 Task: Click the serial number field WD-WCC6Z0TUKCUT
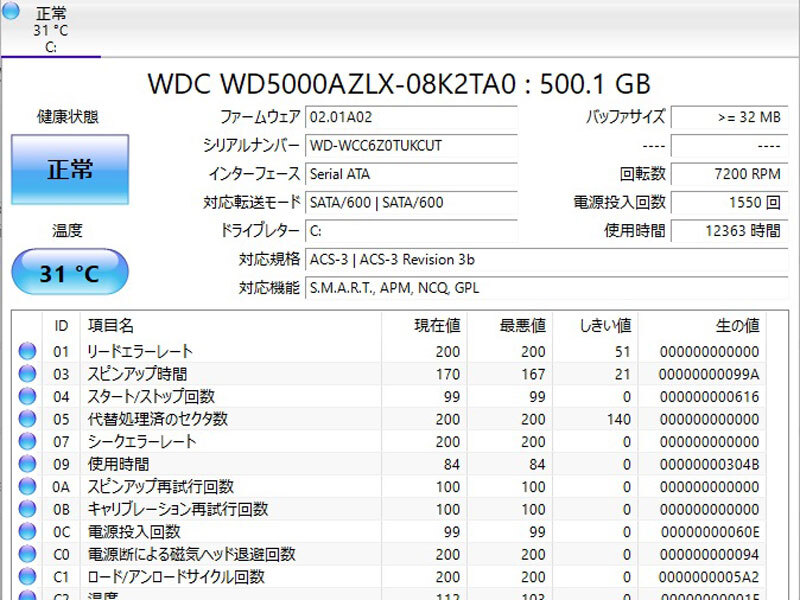(x=411, y=146)
